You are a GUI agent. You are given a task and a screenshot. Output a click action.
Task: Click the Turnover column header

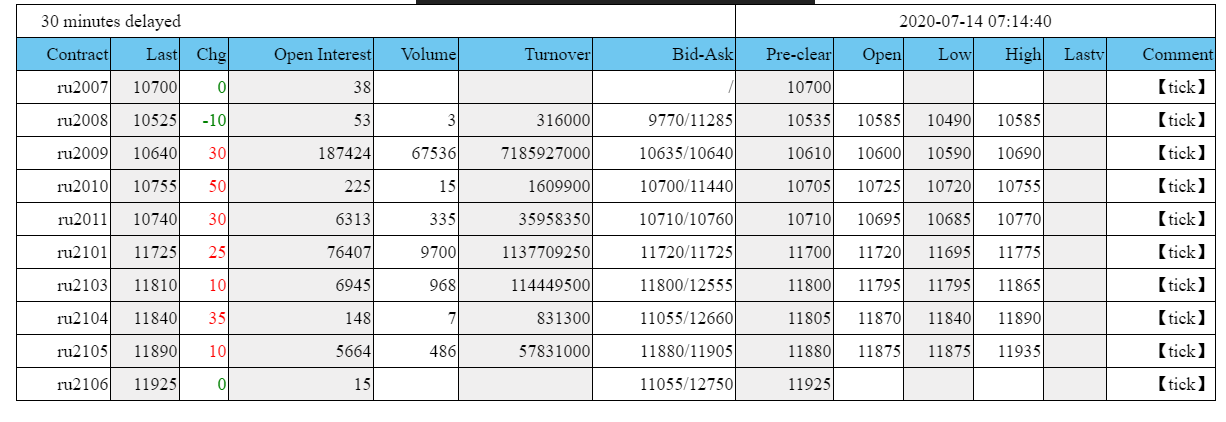pos(557,54)
